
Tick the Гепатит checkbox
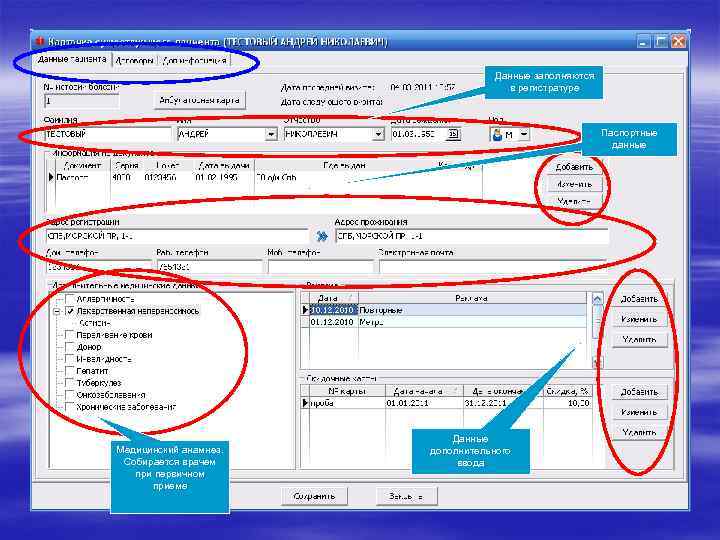click(70, 371)
